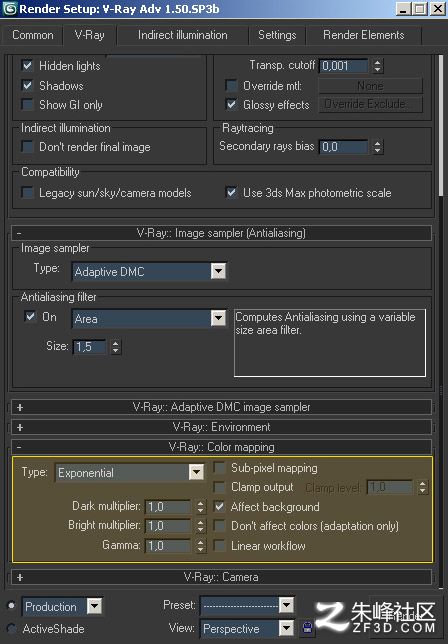Click the antialiasing filter description text
Screen dimensions: 448x644
[325, 323]
